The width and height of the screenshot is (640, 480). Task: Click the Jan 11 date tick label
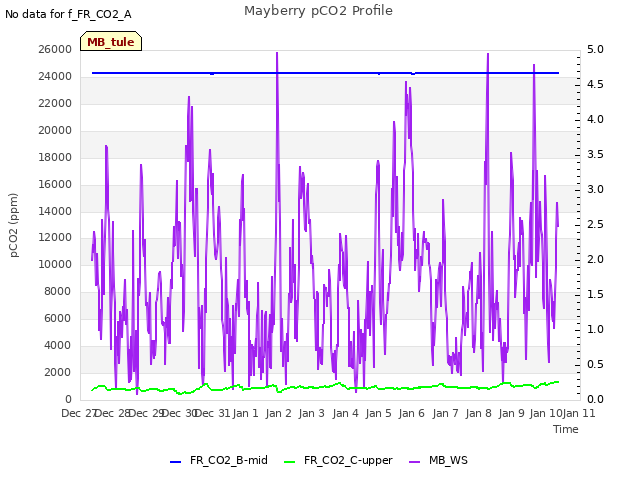click(x=579, y=413)
